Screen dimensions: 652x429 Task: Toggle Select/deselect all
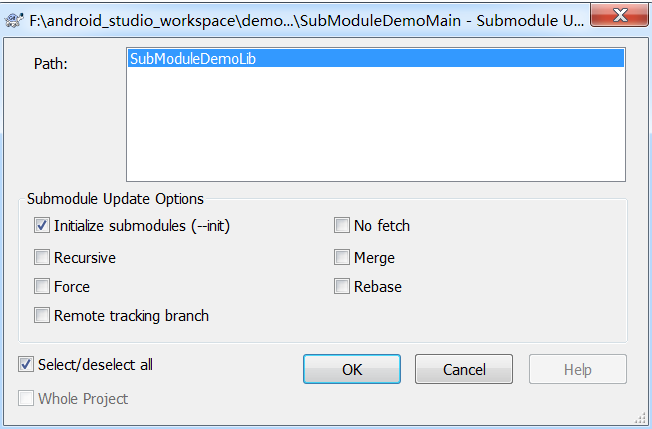tap(26, 365)
